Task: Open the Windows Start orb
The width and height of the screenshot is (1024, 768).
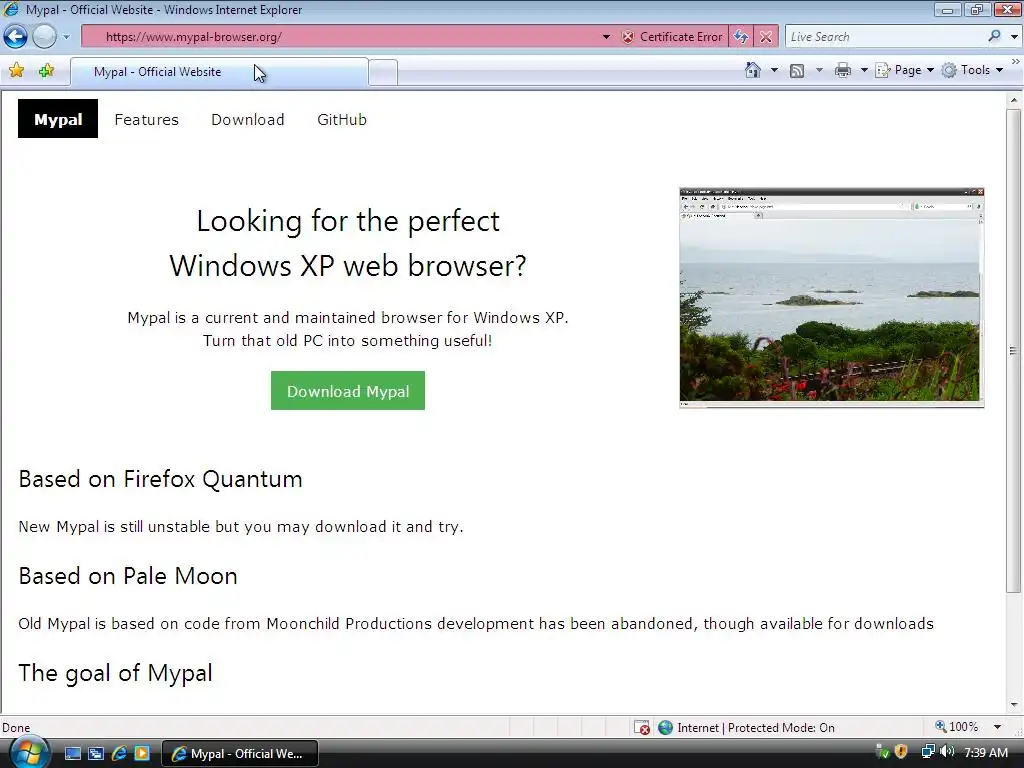Action: point(28,752)
